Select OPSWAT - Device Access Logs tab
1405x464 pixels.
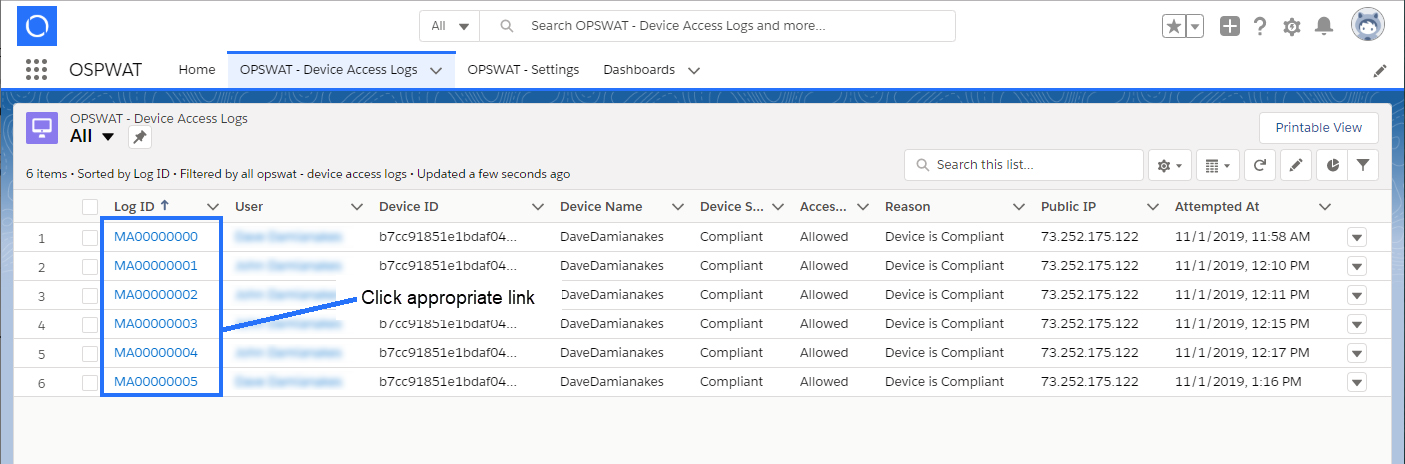329,70
